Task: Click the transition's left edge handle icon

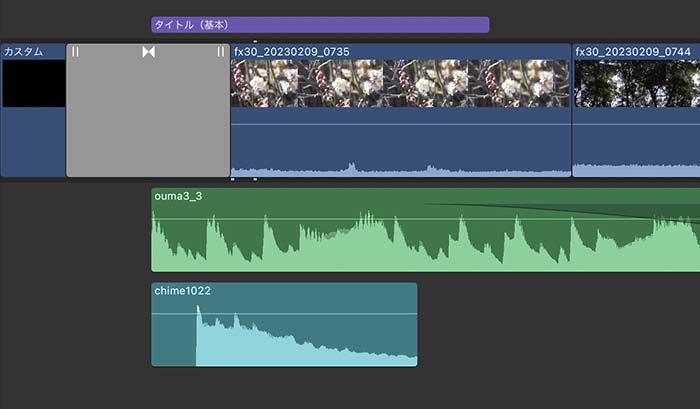Action: point(75,52)
